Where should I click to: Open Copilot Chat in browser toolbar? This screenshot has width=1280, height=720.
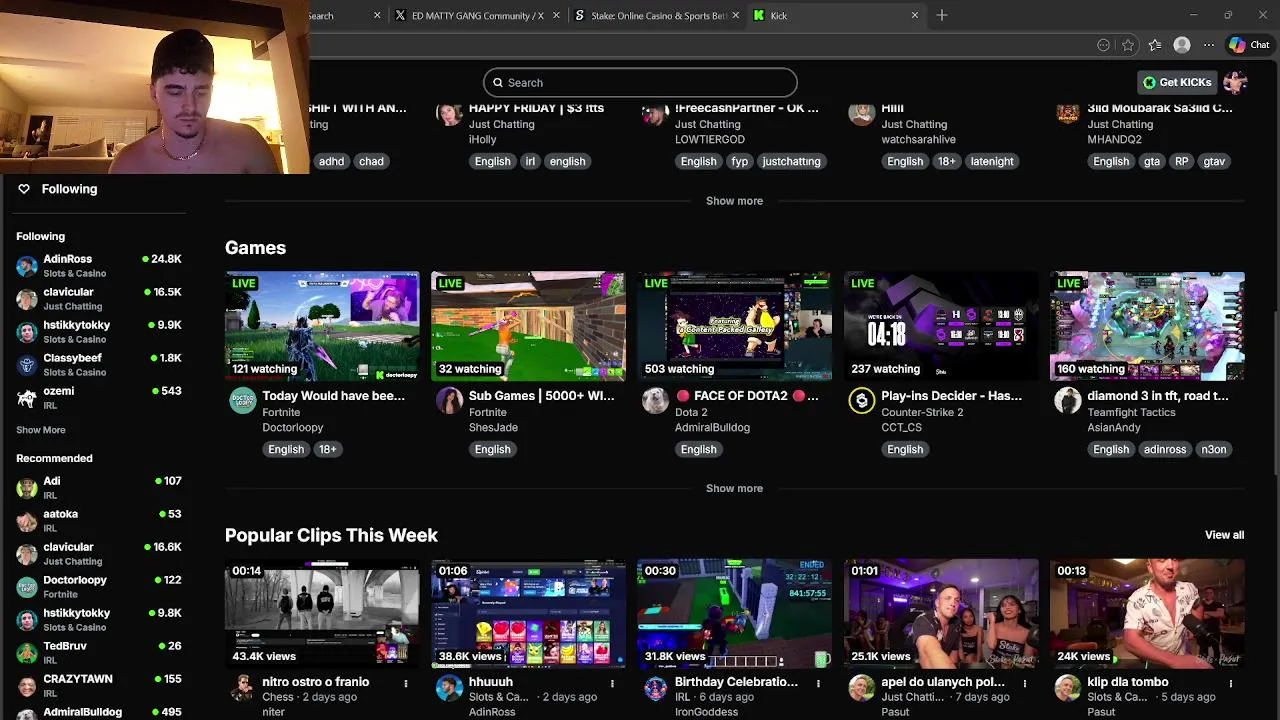(x=1249, y=45)
